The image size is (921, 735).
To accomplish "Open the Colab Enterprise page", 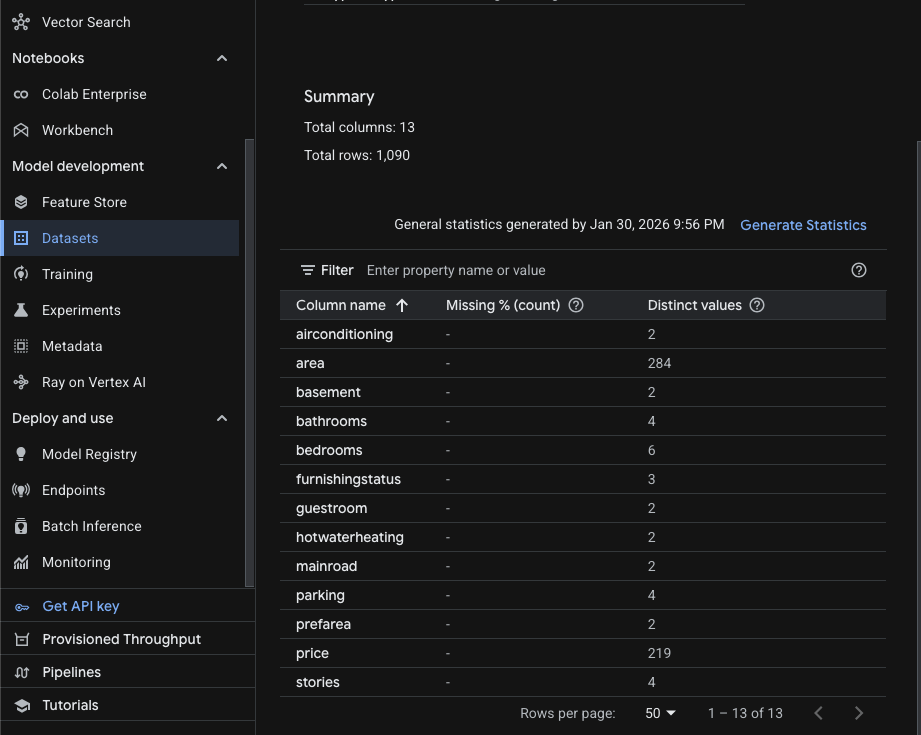I will click(92, 94).
